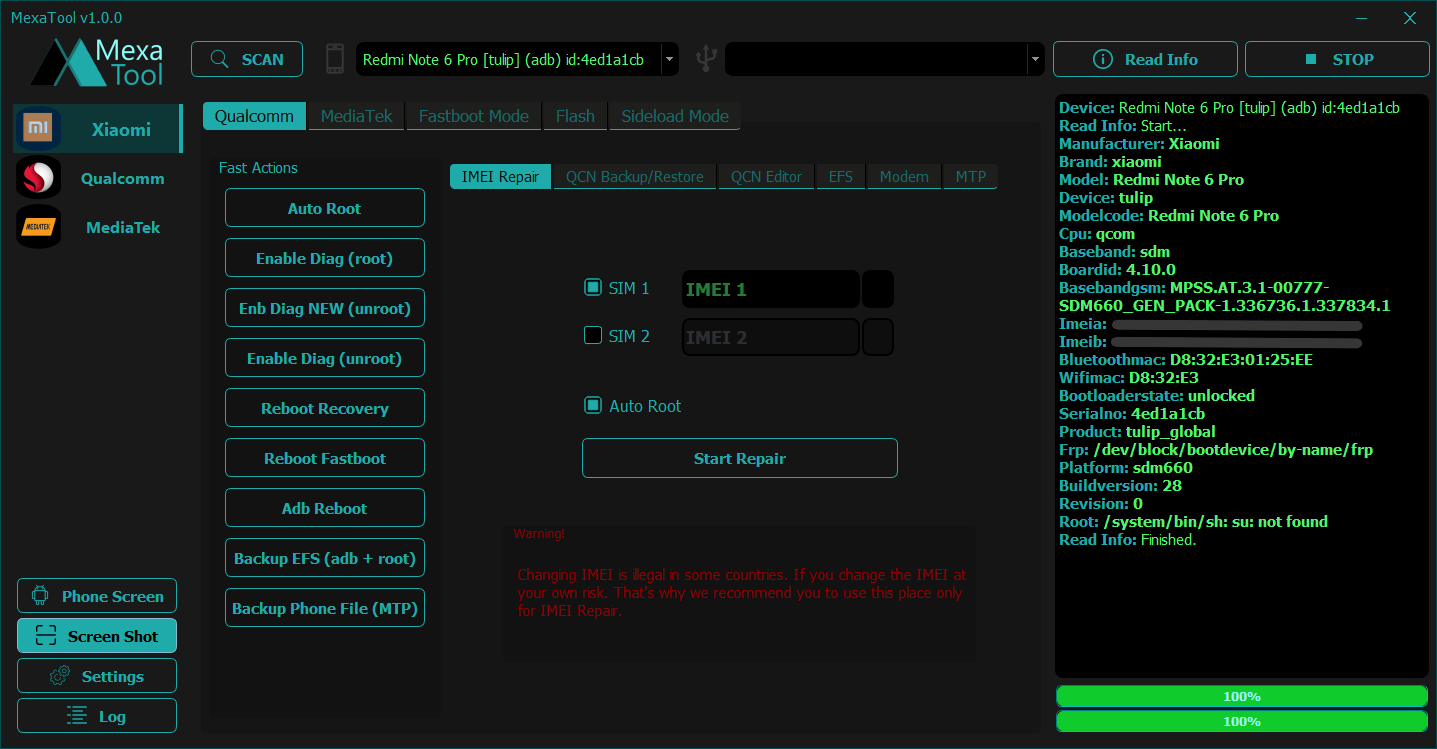This screenshot has height=749, width=1437.
Task: Click the STOP button
Action: [1337, 59]
